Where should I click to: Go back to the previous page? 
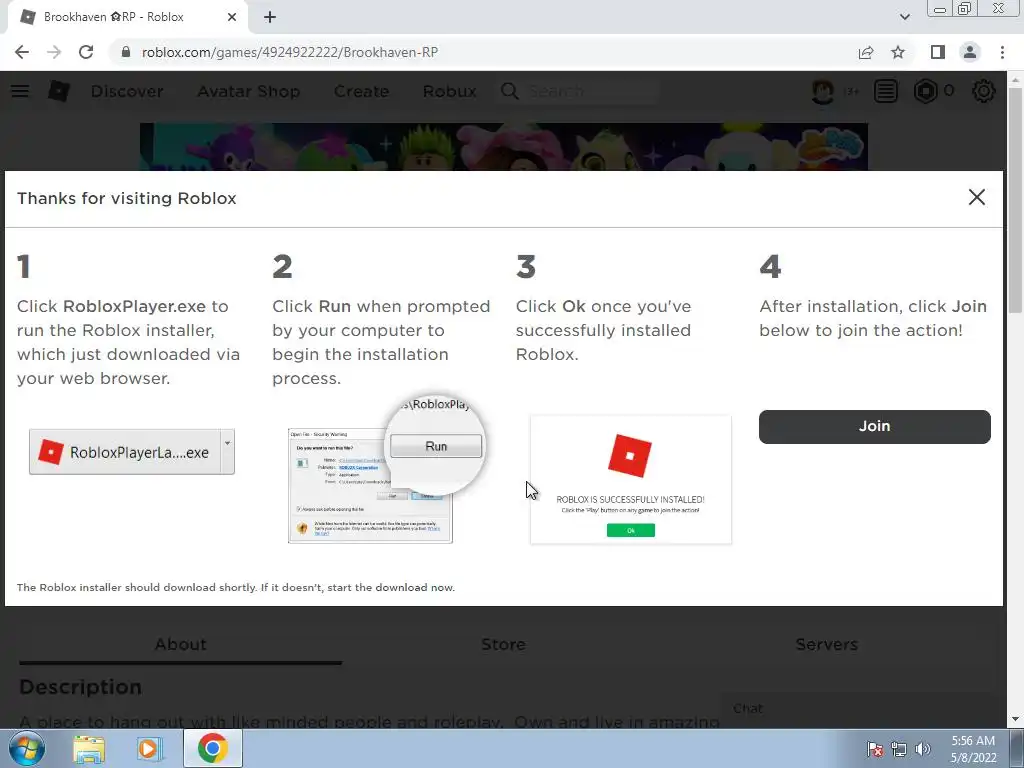coord(22,52)
